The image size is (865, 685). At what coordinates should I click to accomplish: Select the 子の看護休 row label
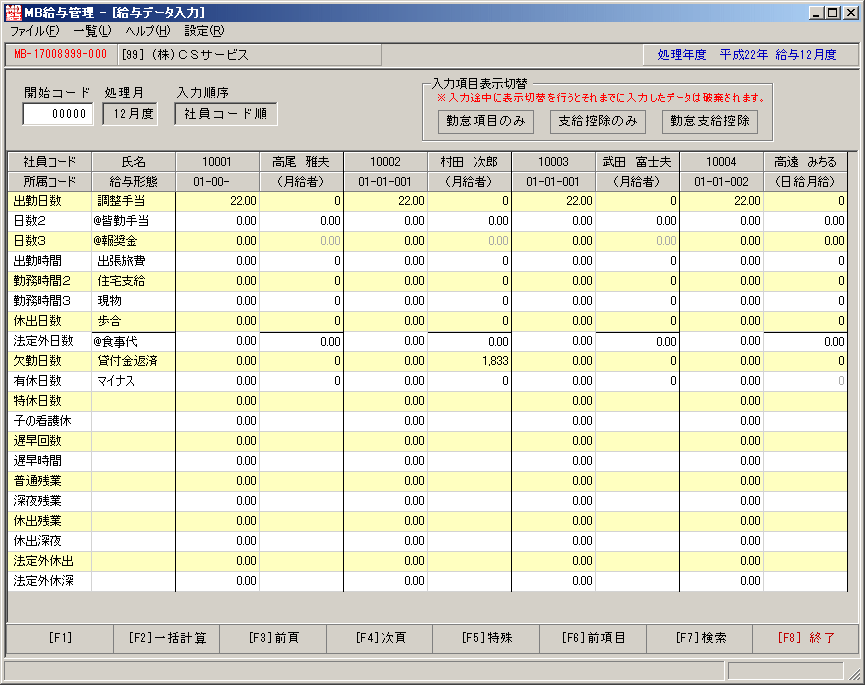pos(50,421)
